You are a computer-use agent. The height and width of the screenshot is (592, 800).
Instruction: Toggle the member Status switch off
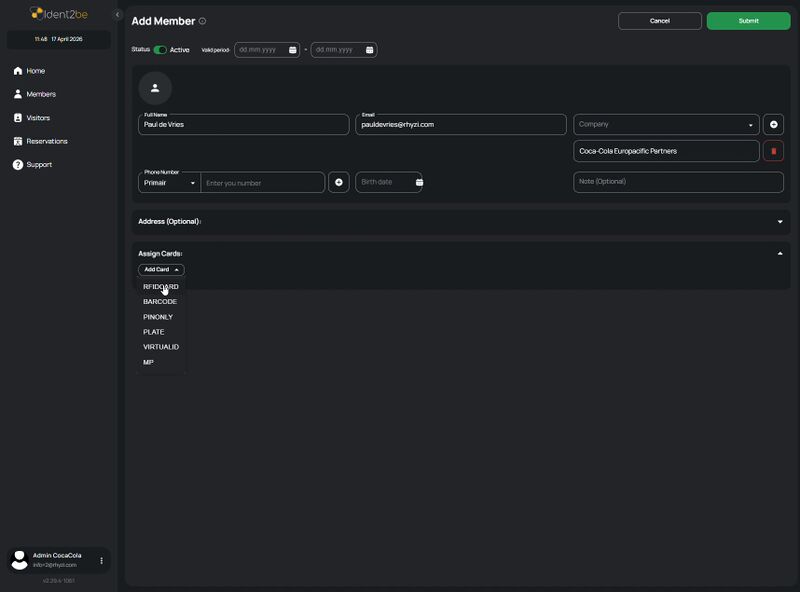tap(162, 47)
